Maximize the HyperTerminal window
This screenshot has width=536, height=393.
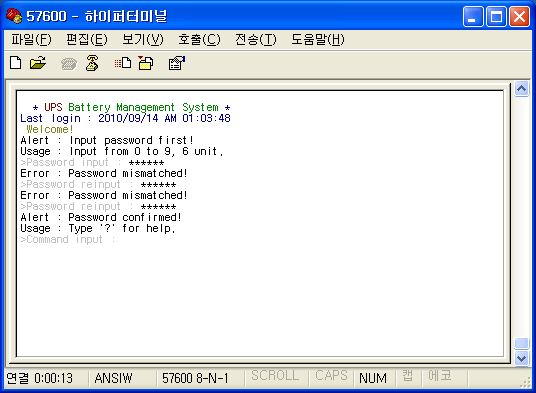496,16
